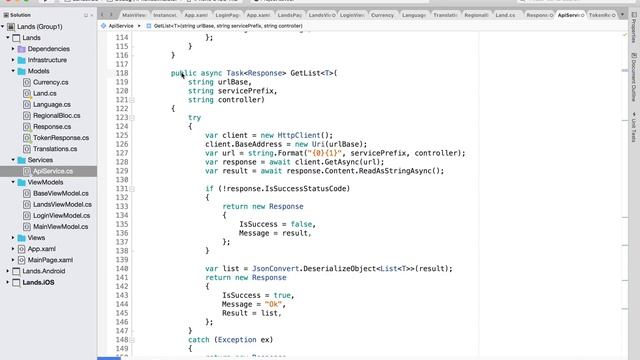Fold the if block at line 131
This screenshot has width=640, height=360.
[132, 189]
